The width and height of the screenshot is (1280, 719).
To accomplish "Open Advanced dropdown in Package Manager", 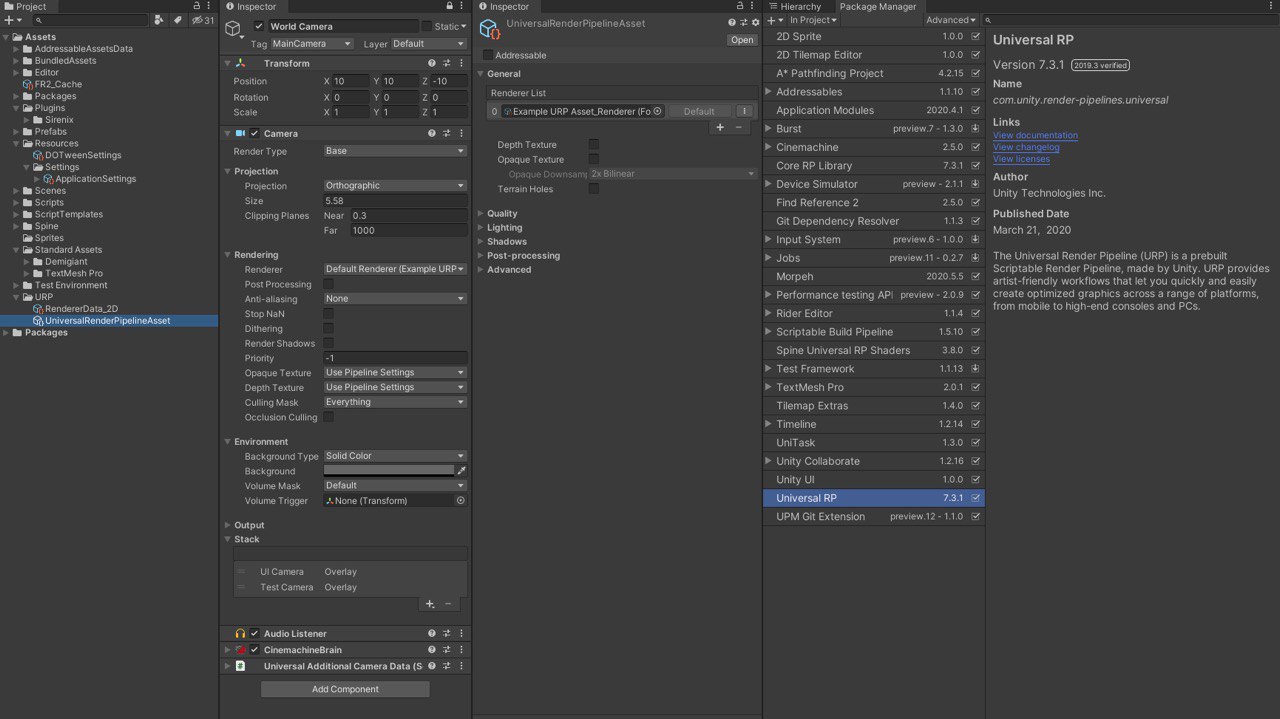I will tap(951, 20).
